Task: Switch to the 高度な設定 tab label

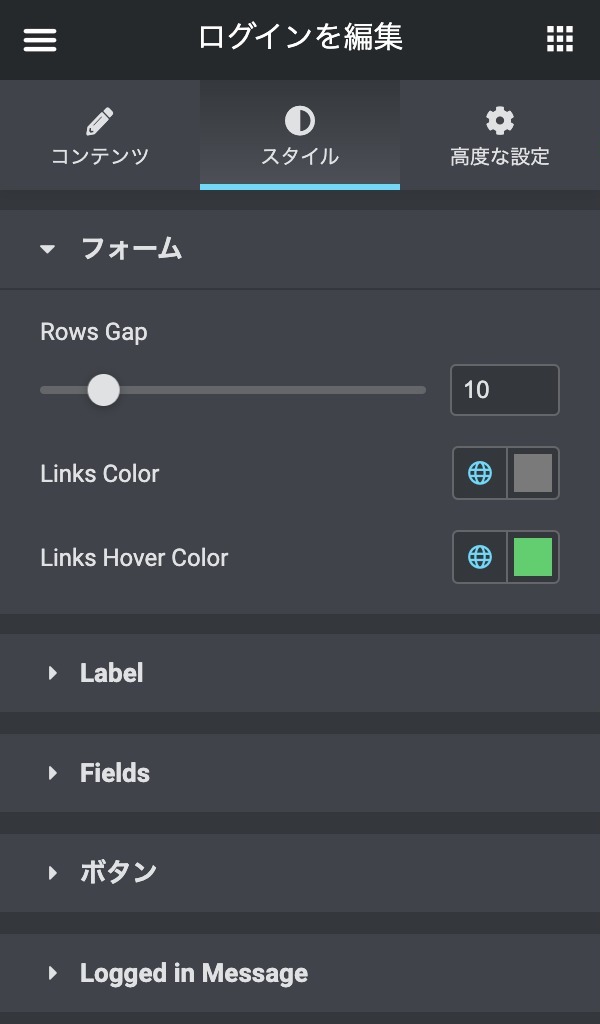Action: (x=500, y=157)
